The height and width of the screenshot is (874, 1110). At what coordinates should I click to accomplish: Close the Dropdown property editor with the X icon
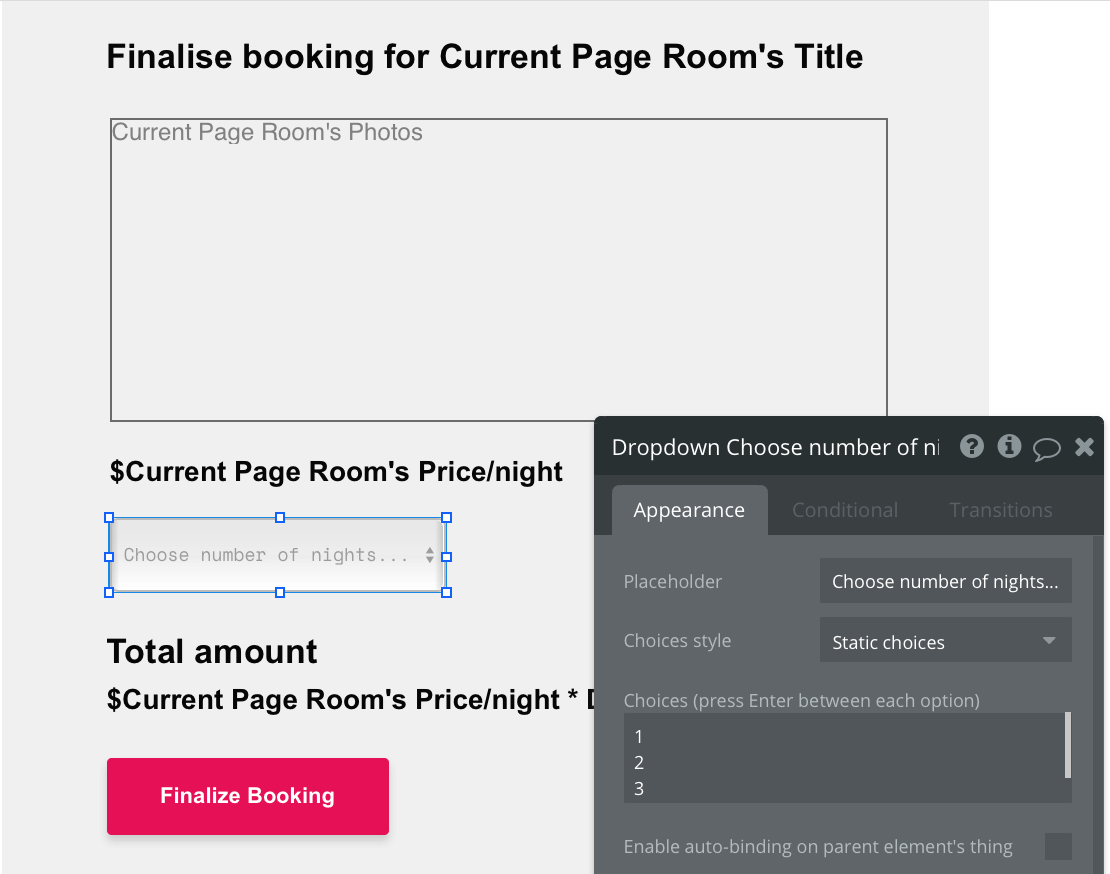[x=1084, y=447]
